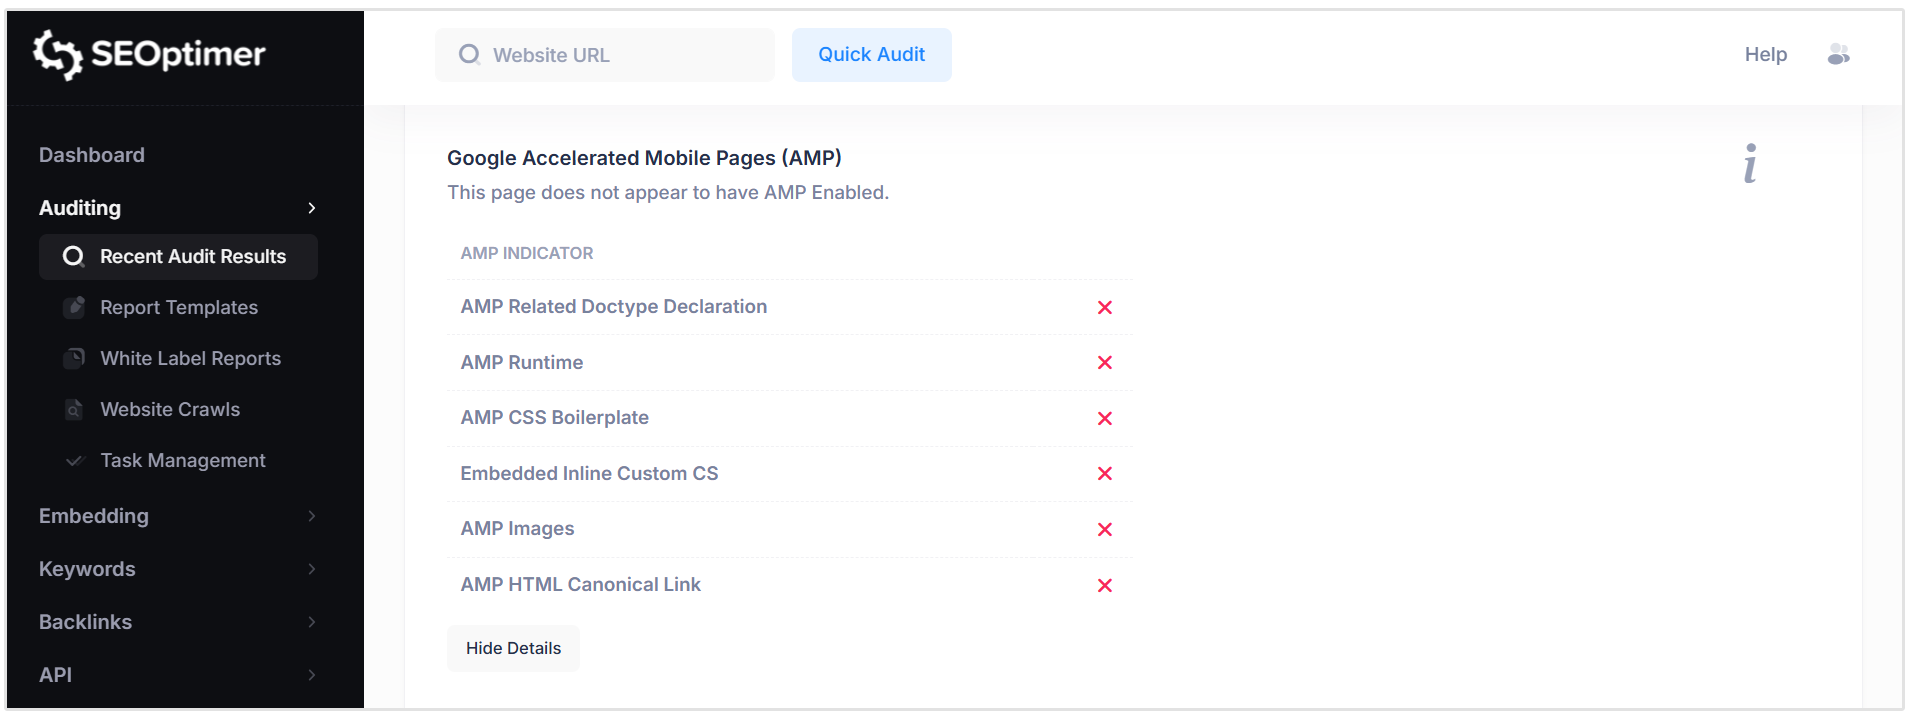
Task: Select Recent Audit Results in sidebar
Action: point(178,257)
